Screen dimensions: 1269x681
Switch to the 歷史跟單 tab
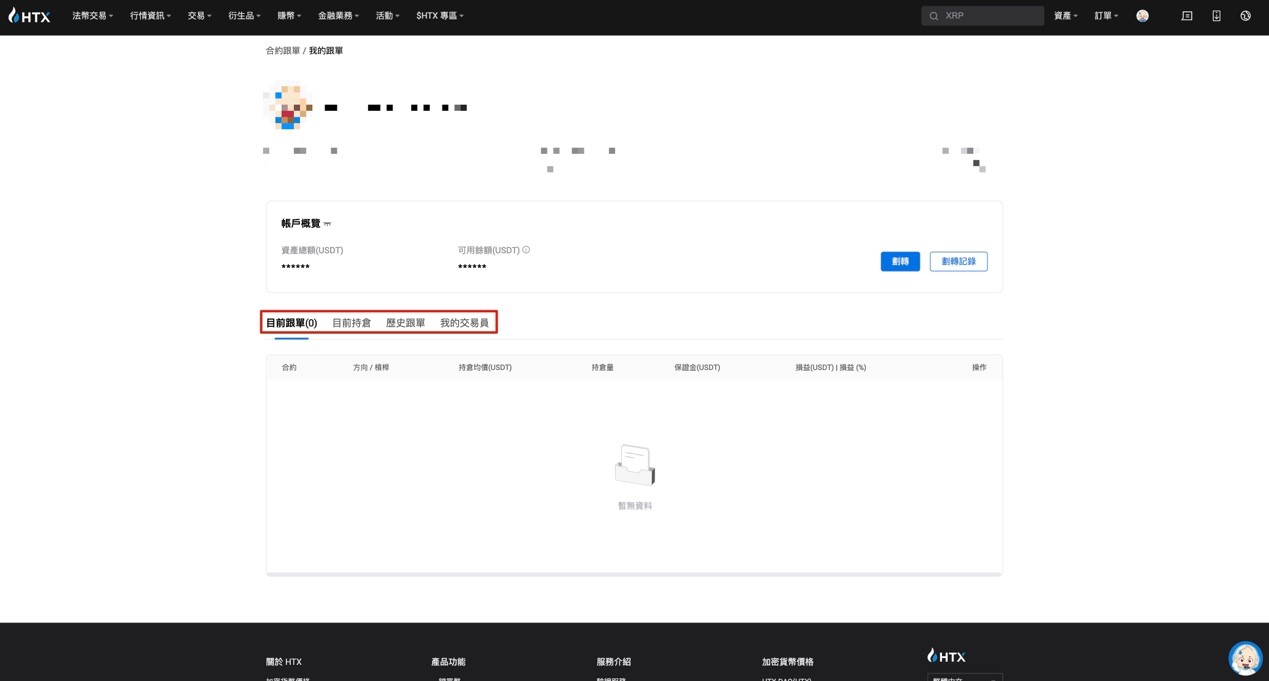point(405,323)
